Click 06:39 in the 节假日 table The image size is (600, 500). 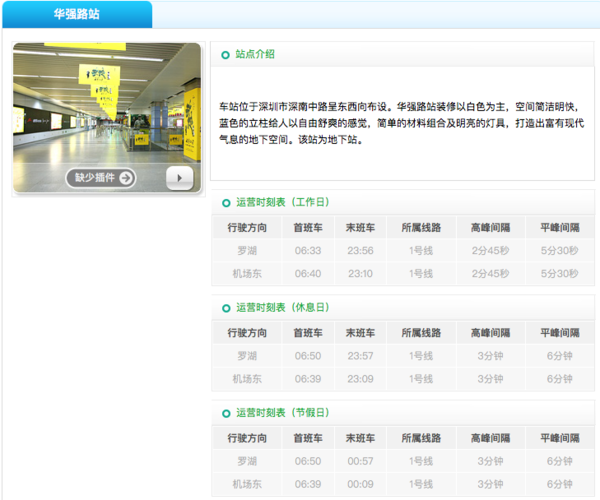308,484
